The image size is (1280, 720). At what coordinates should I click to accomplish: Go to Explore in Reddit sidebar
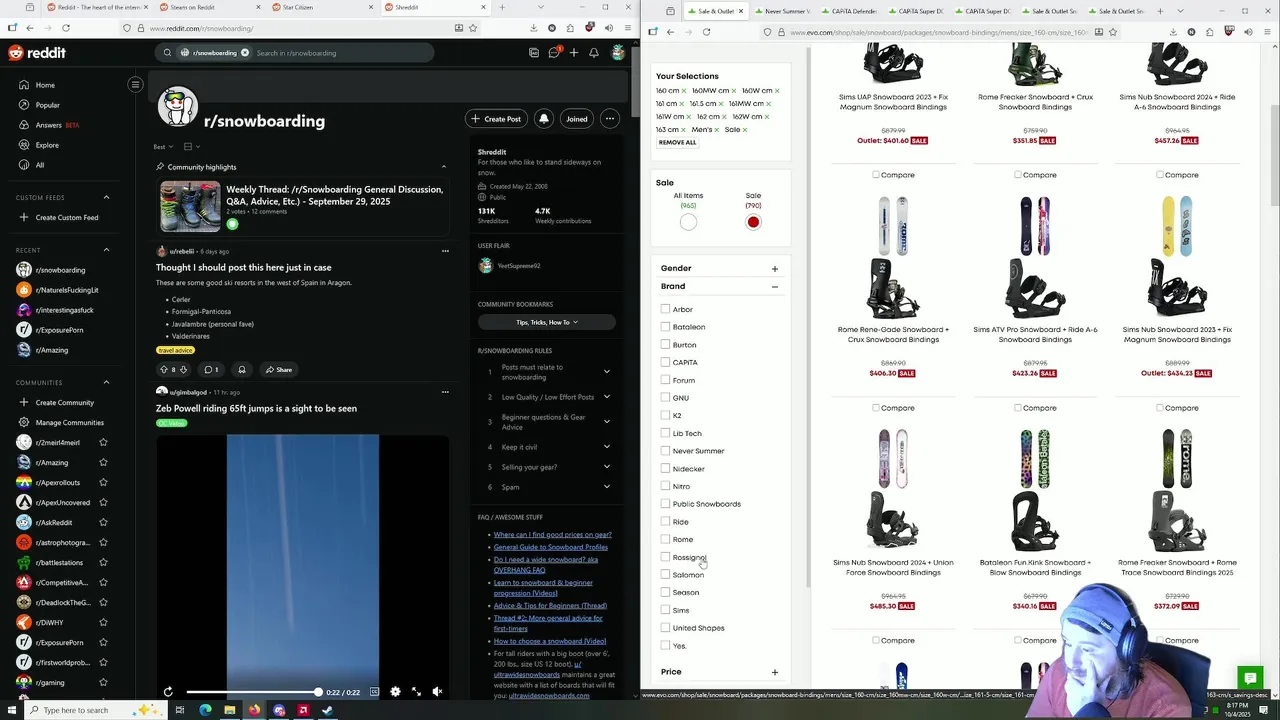click(x=47, y=145)
